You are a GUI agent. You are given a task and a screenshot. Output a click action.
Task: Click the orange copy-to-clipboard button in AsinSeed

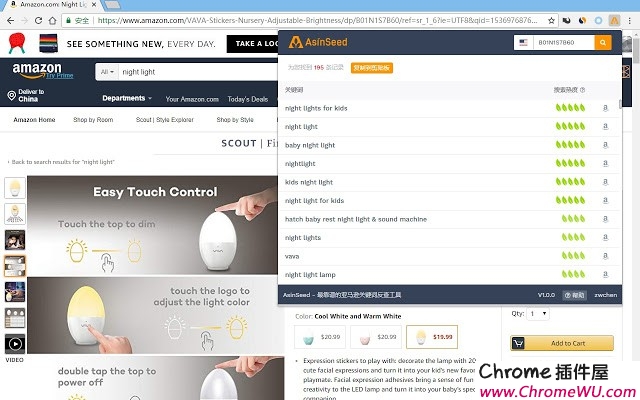[371, 68]
